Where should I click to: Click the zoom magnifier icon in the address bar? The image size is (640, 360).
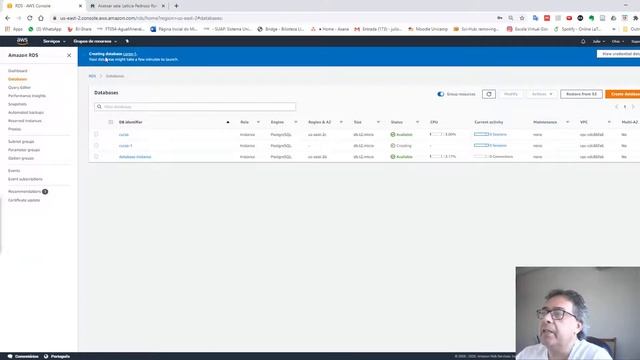(x=511, y=18)
